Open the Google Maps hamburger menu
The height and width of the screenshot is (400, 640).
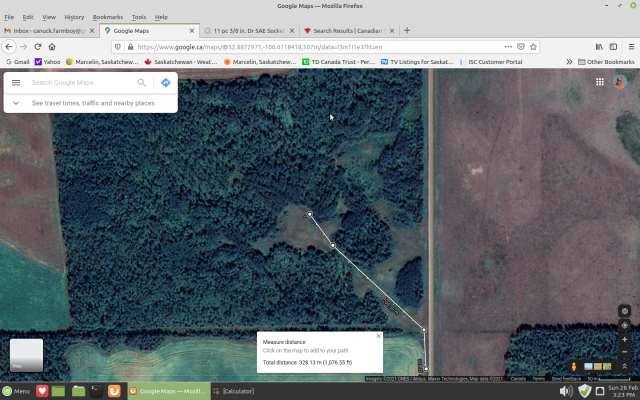point(16,83)
